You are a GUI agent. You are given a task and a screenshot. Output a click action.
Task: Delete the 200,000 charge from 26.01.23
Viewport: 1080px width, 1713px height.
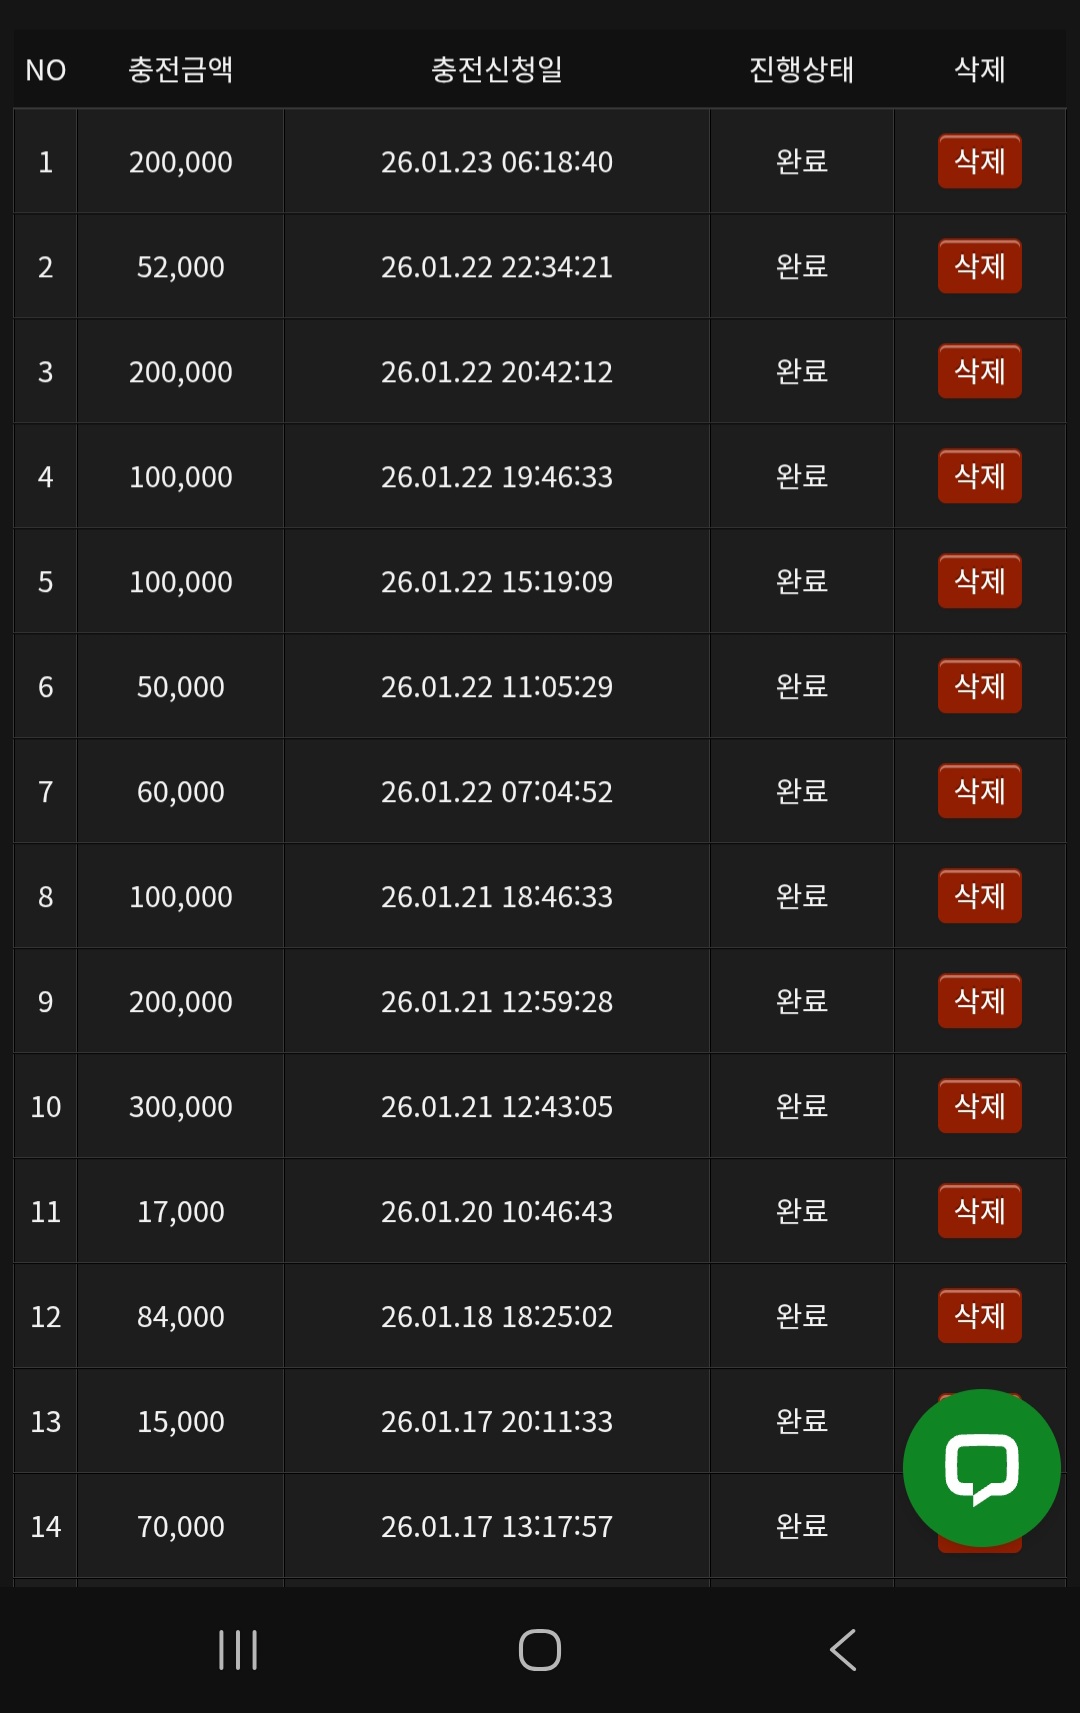[x=979, y=161]
